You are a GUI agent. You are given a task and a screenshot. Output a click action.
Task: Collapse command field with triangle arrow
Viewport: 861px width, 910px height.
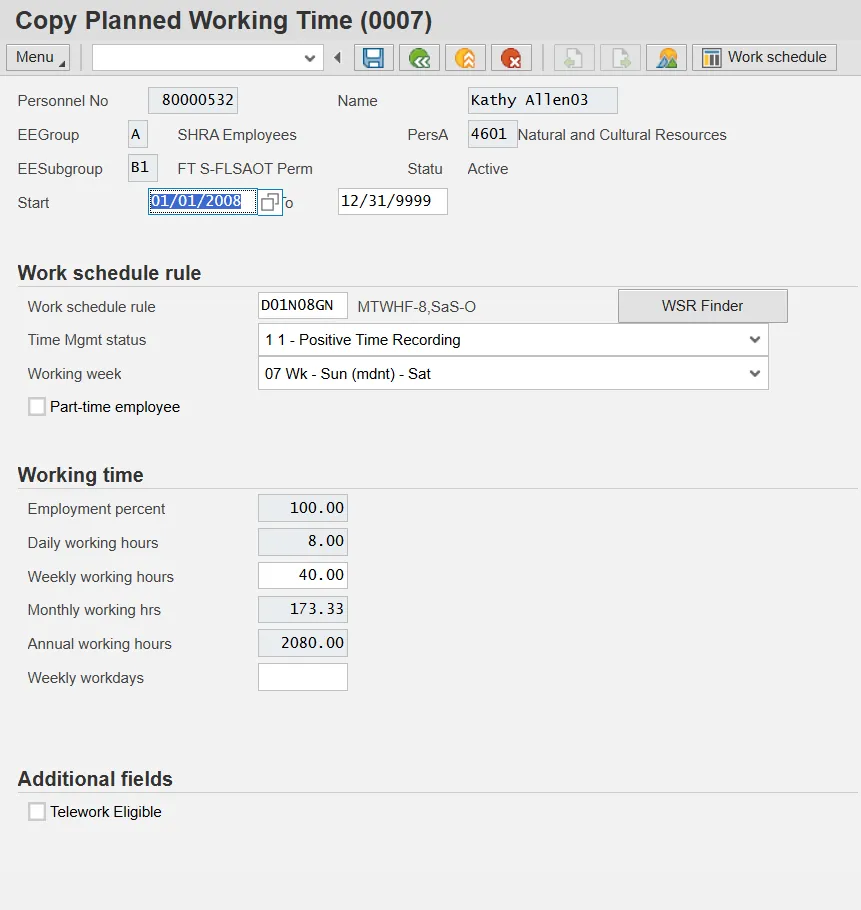[338, 57]
